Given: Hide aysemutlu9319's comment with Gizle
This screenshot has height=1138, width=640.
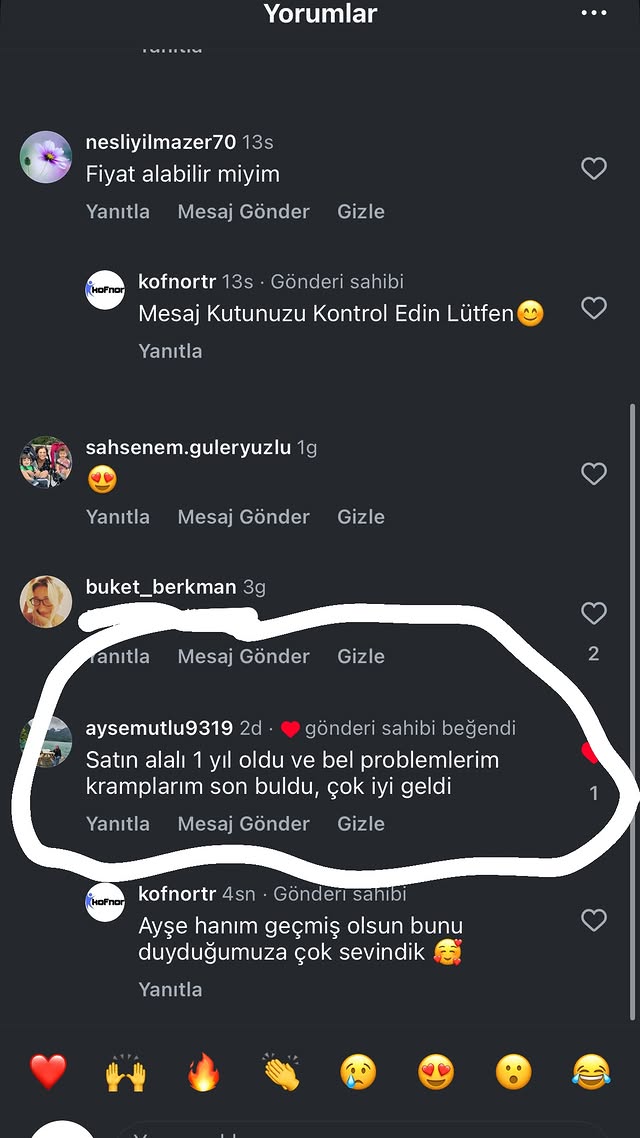Looking at the screenshot, I should pyautogui.click(x=361, y=824).
